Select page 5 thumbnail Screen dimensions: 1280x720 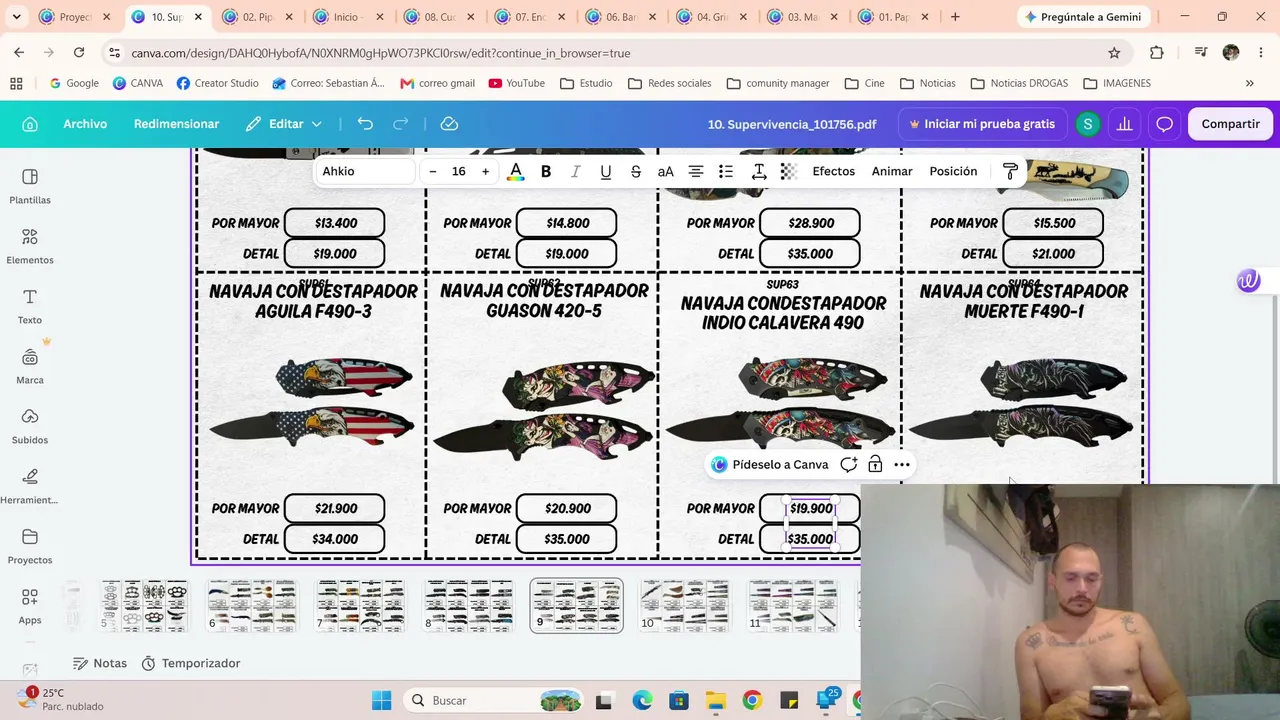(144, 606)
